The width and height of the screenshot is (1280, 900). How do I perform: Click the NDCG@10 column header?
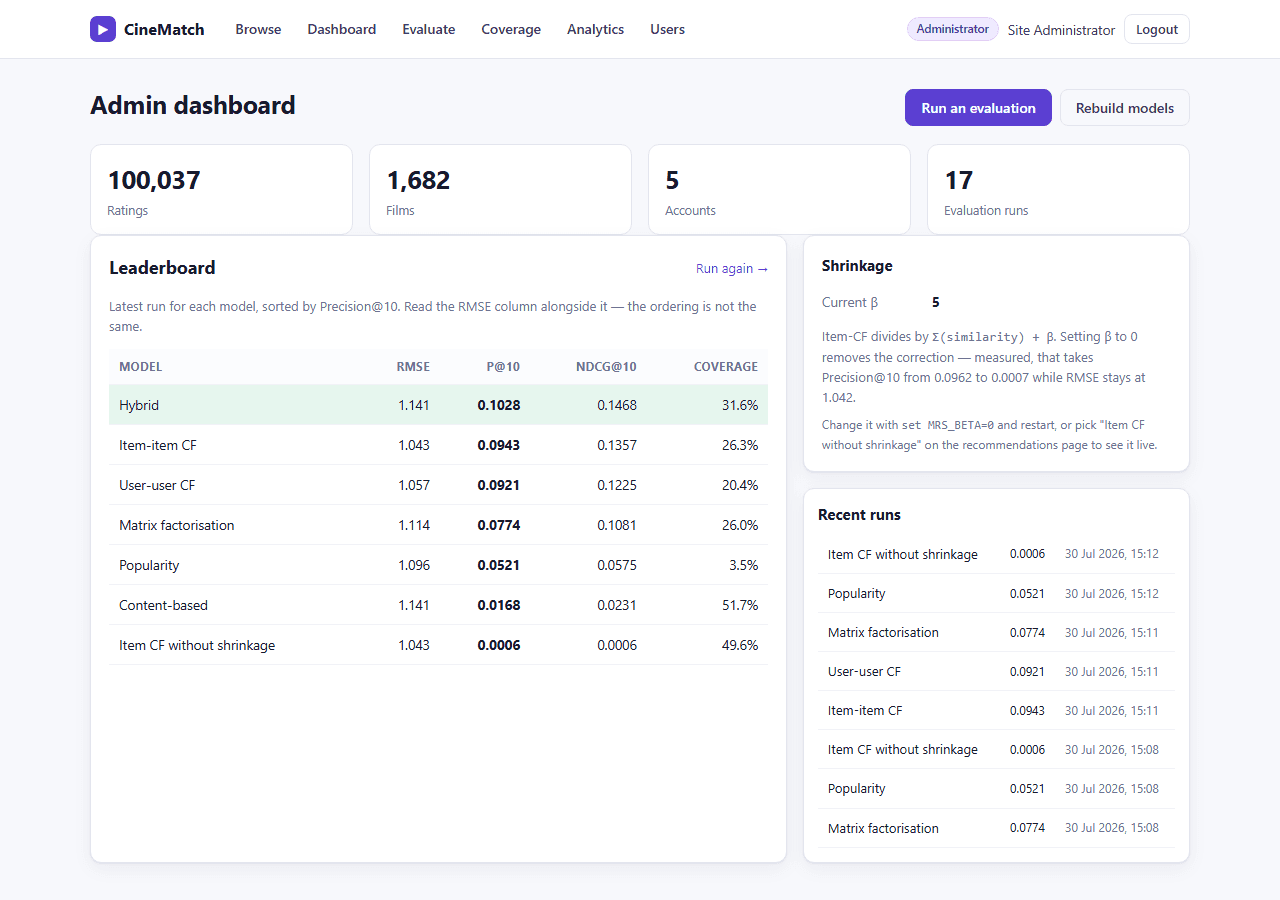606,367
